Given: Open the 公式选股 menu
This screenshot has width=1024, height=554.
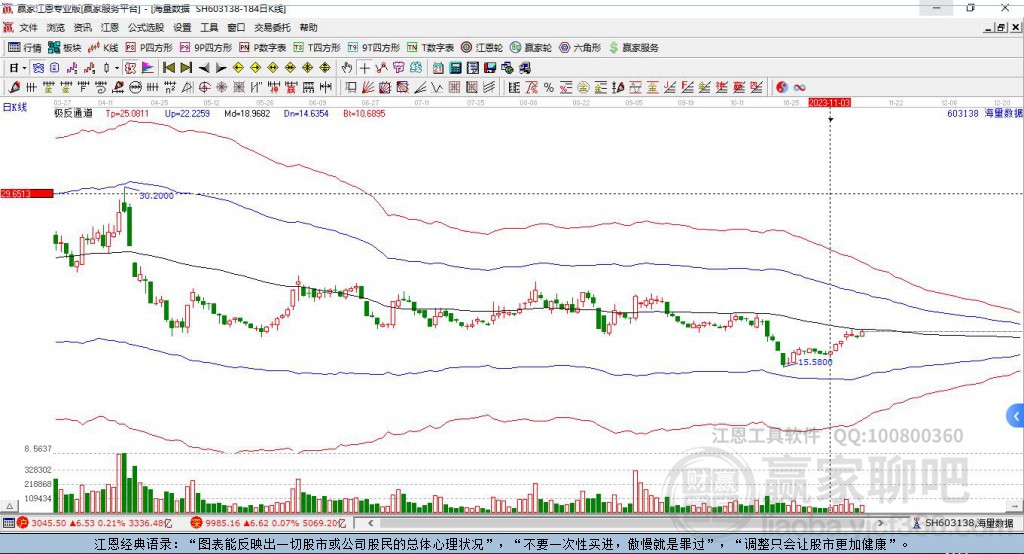Looking at the screenshot, I should [x=146, y=27].
